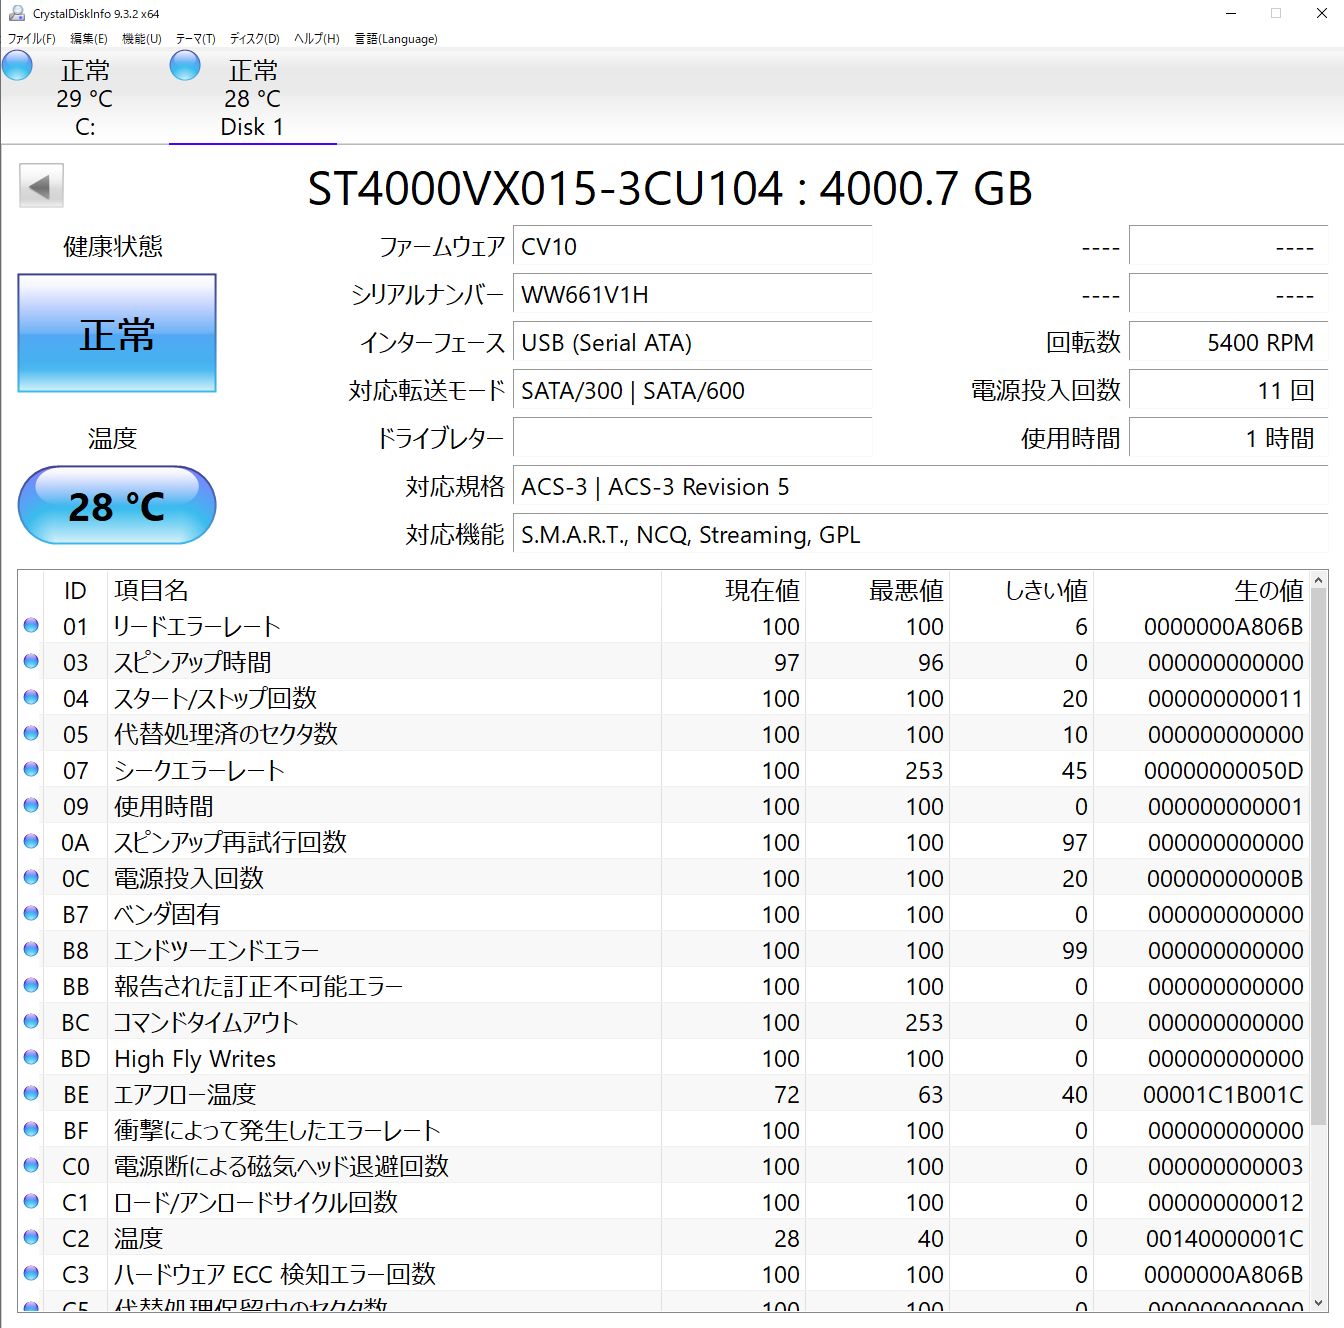Click the 正常 health status button
This screenshot has height=1328, width=1344.
[117, 333]
